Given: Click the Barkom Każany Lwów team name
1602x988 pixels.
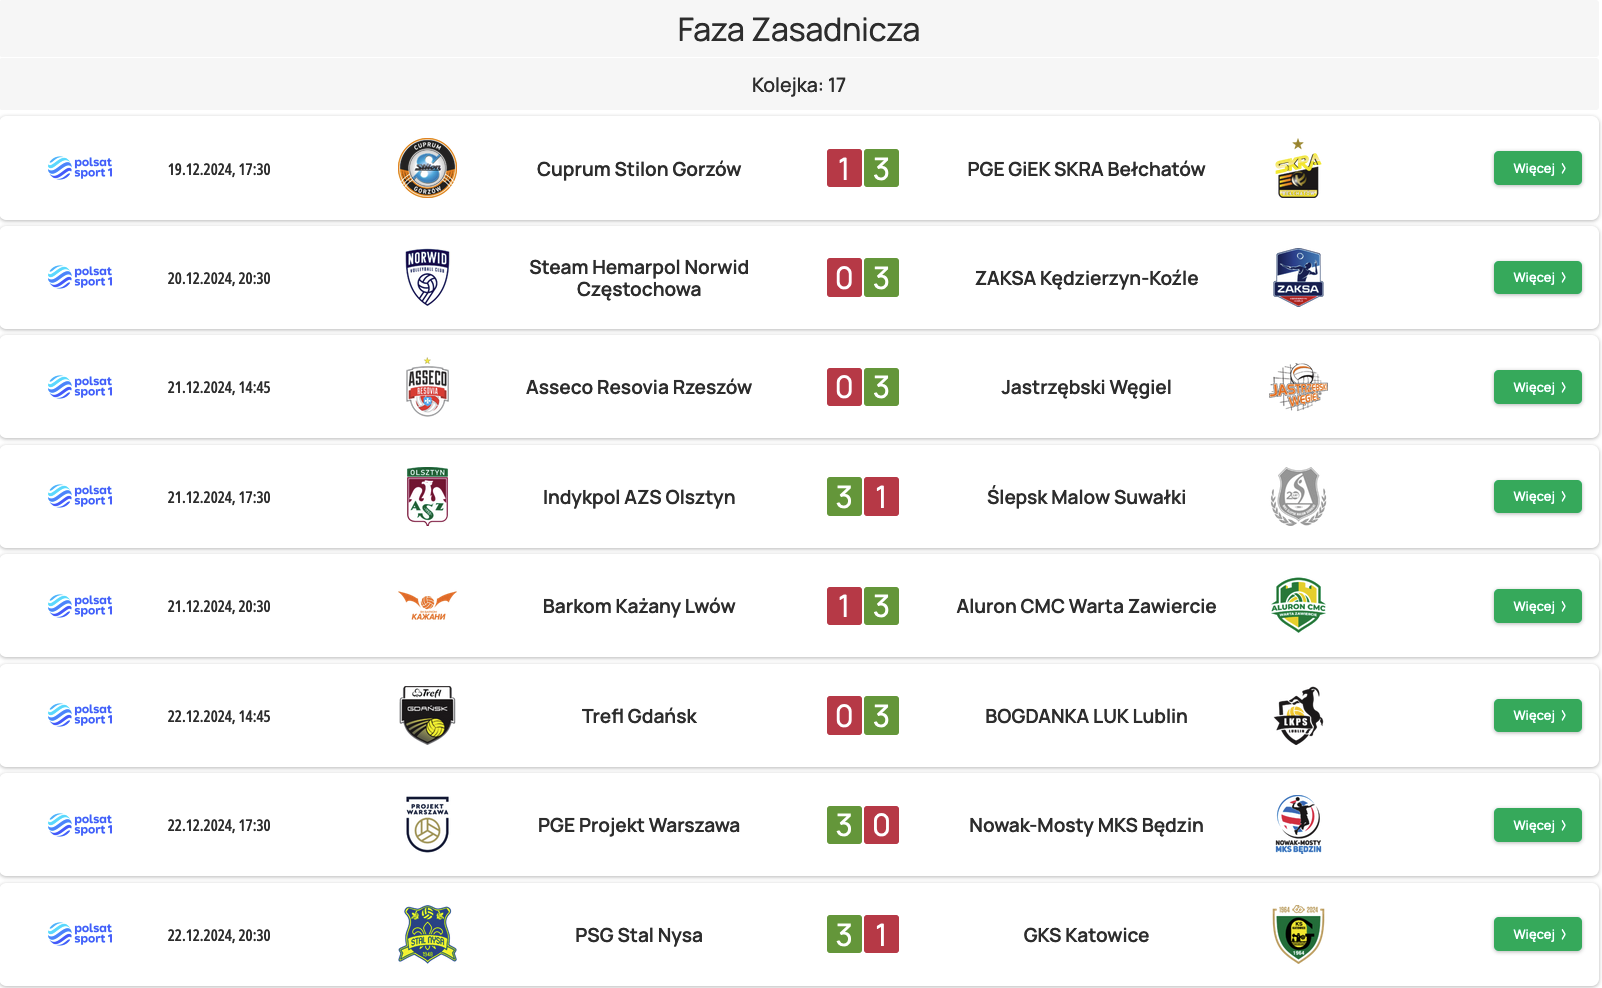Looking at the screenshot, I should 639,606.
